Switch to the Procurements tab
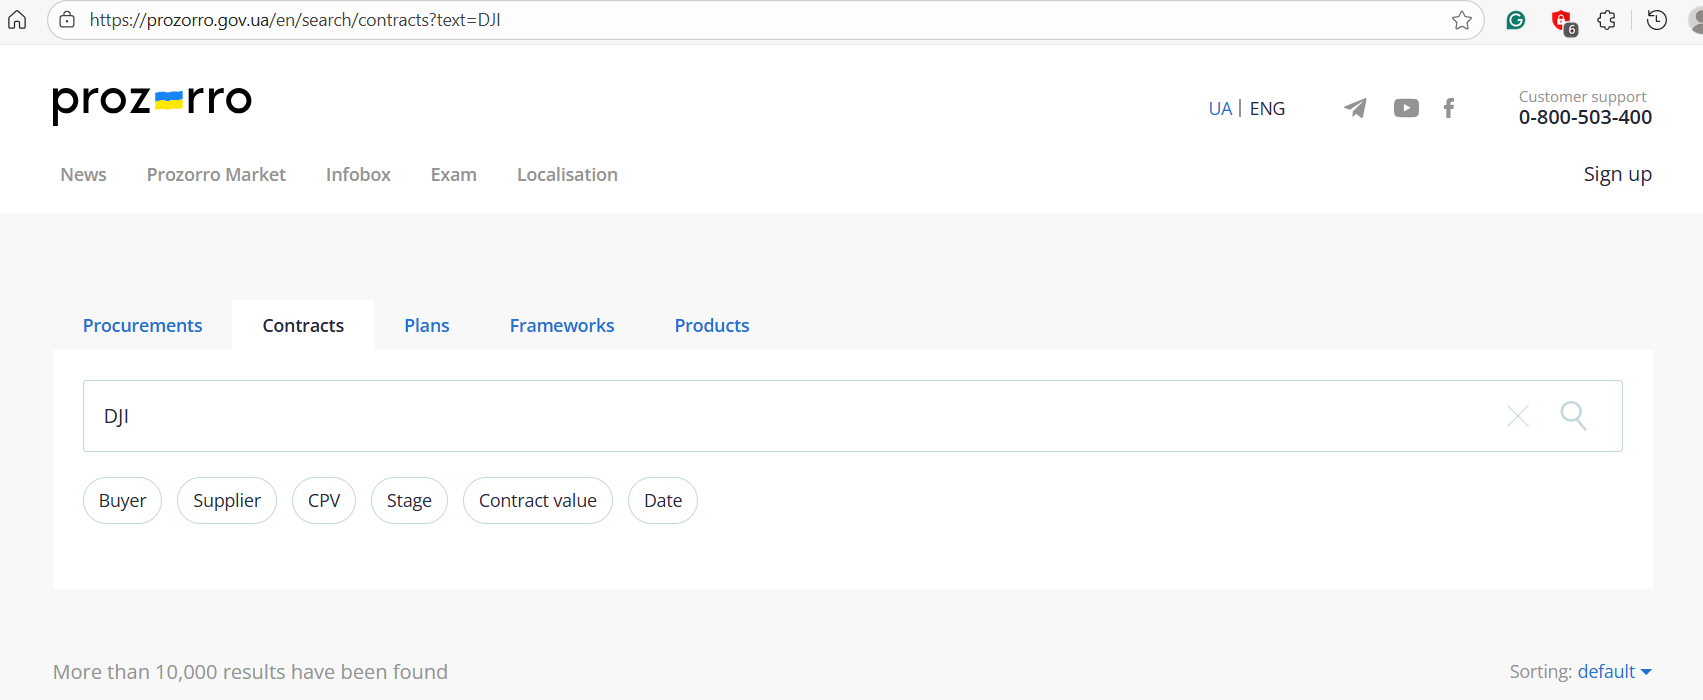The width and height of the screenshot is (1703, 700). (x=142, y=325)
